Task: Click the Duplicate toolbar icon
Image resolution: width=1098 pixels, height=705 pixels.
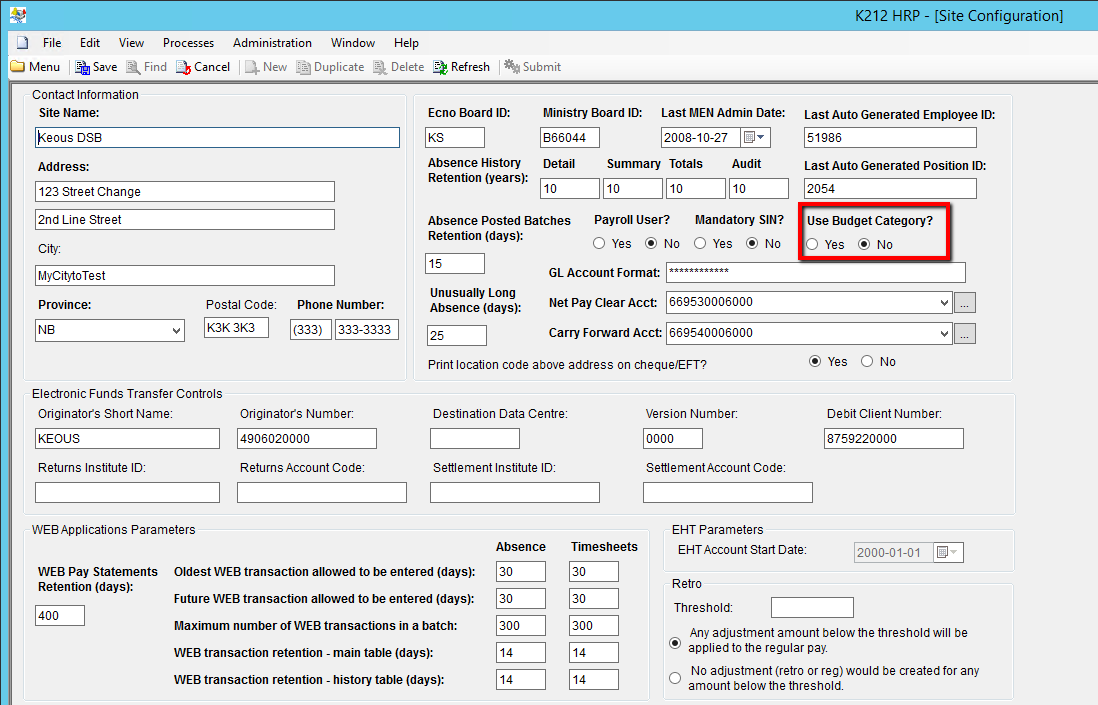Action: (x=302, y=67)
